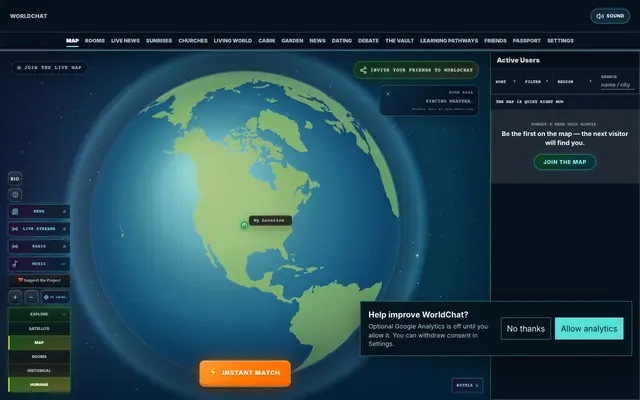Focus the name / city search field
Screen dimensions: 640x400
coord(618,85)
